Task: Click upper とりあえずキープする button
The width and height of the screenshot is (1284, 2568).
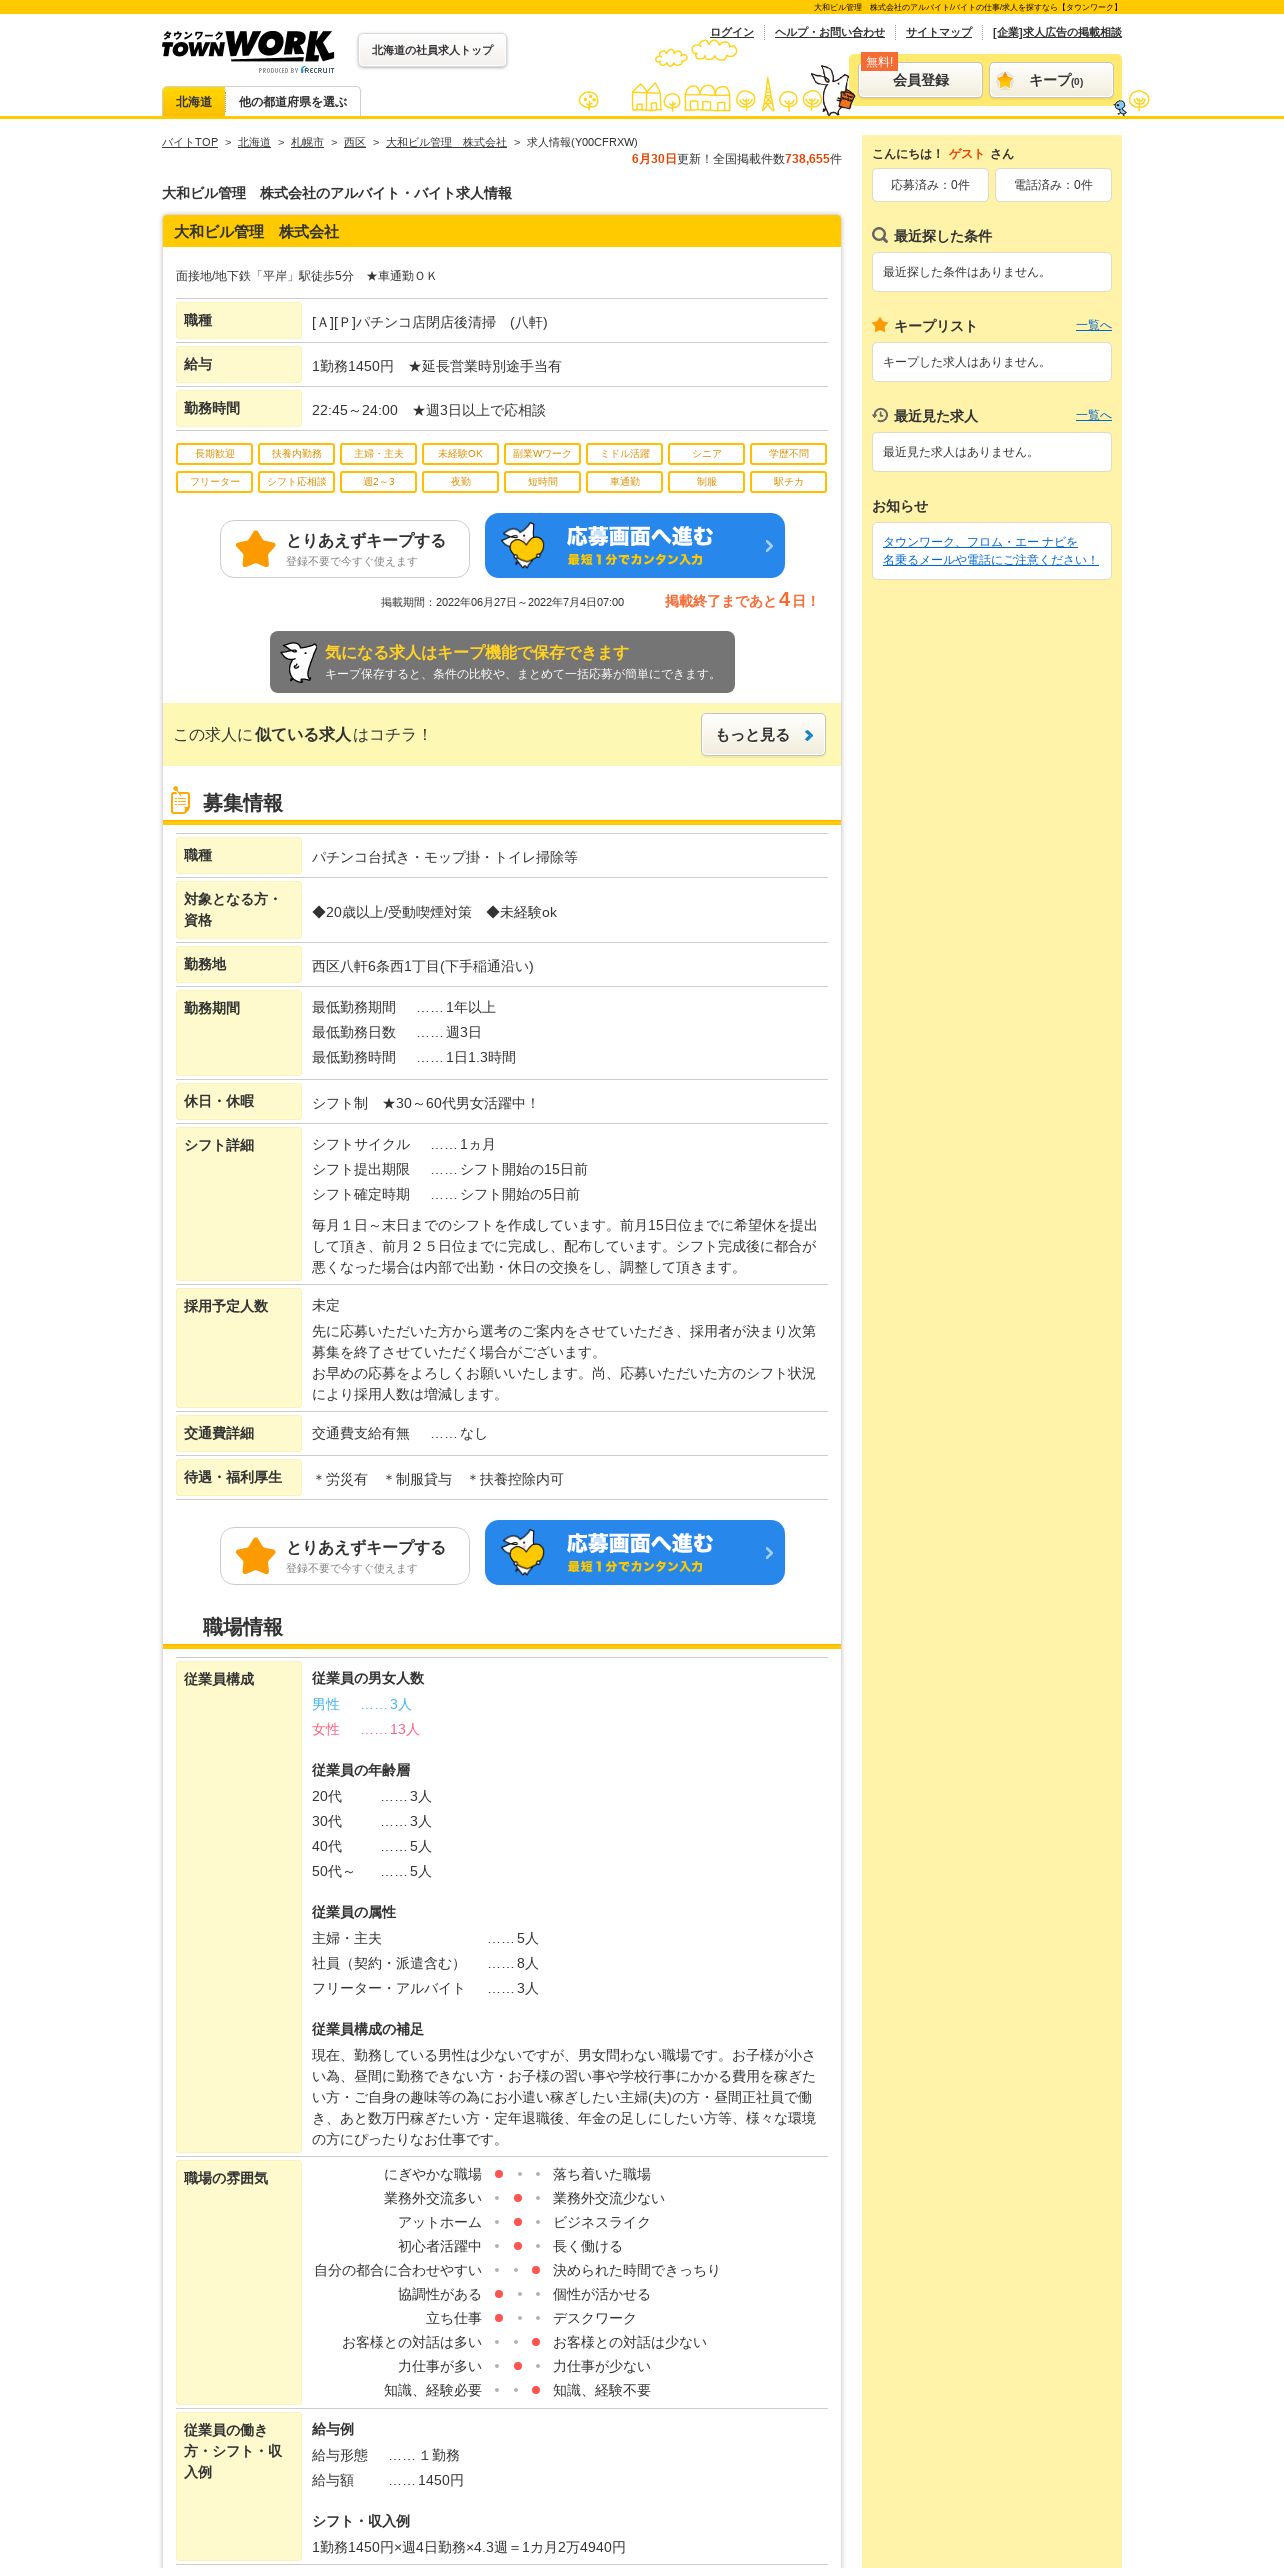Action: tap(345, 549)
